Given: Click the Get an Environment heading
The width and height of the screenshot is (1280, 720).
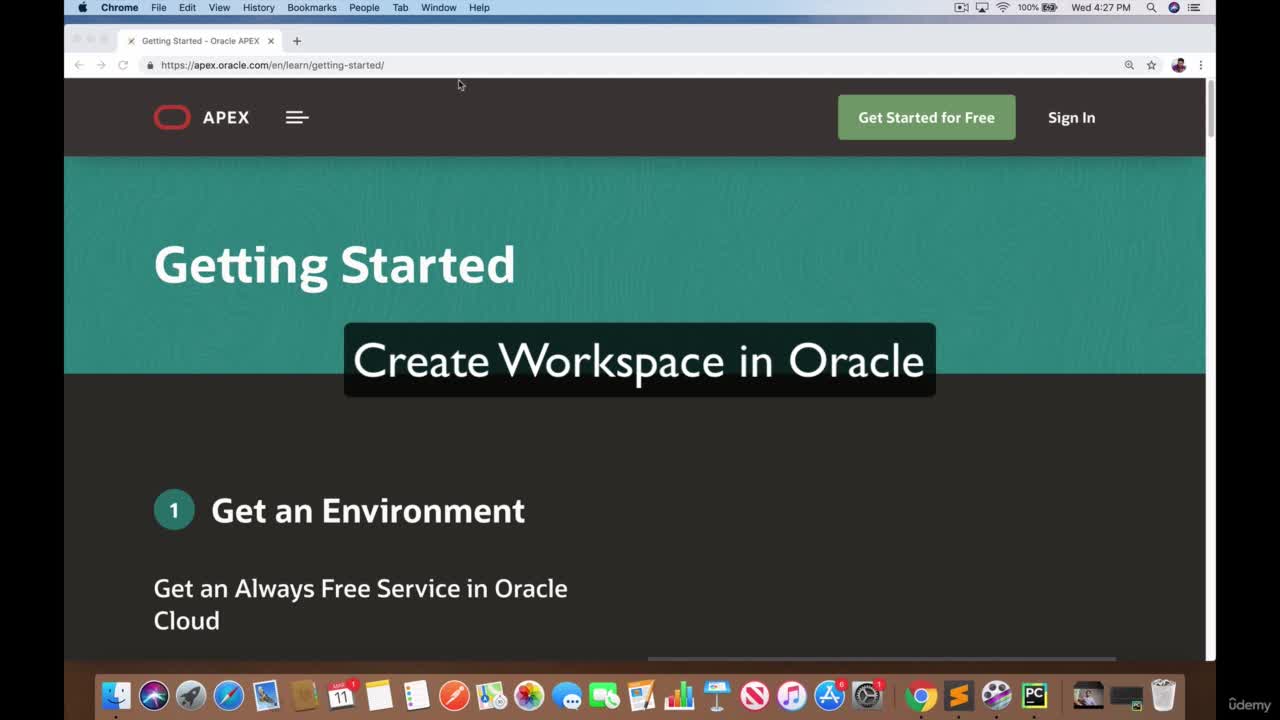Looking at the screenshot, I should click(x=368, y=511).
